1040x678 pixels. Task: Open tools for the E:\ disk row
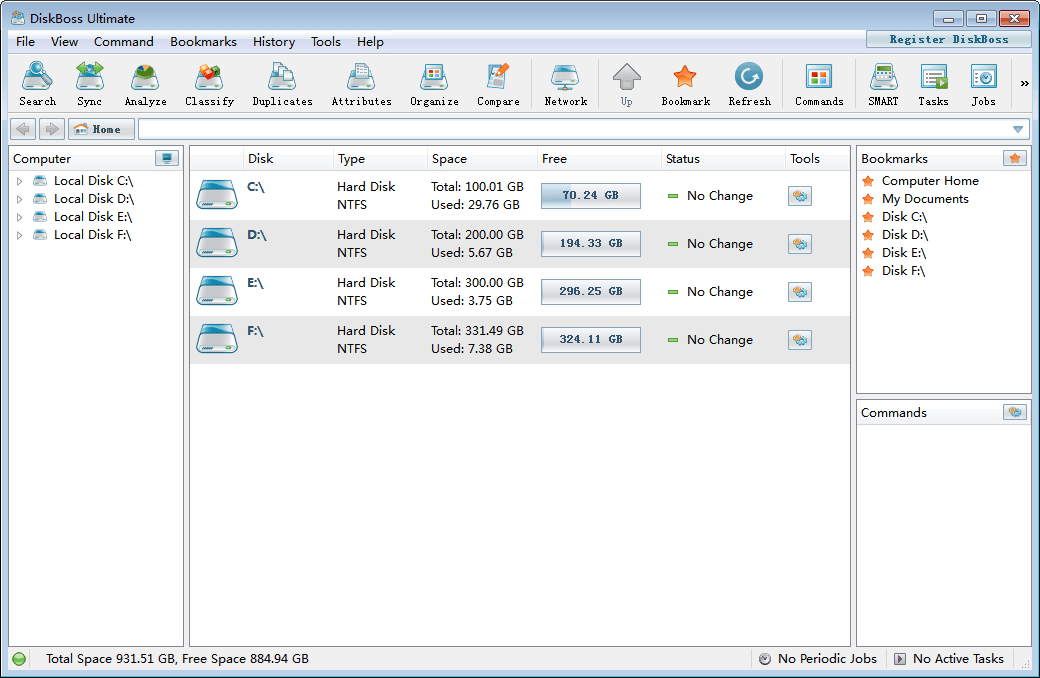point(800,292)
